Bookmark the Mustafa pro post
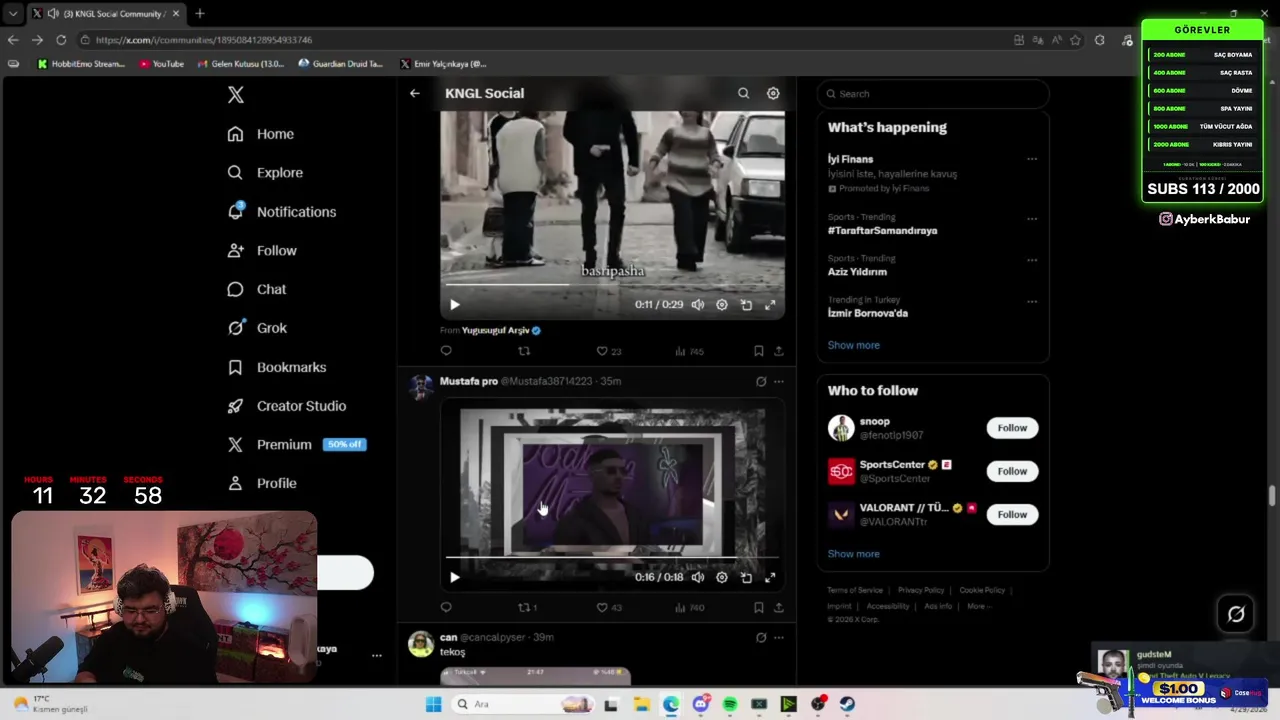The width and height of the screenshot is (1280, 720). click(759, 607)
